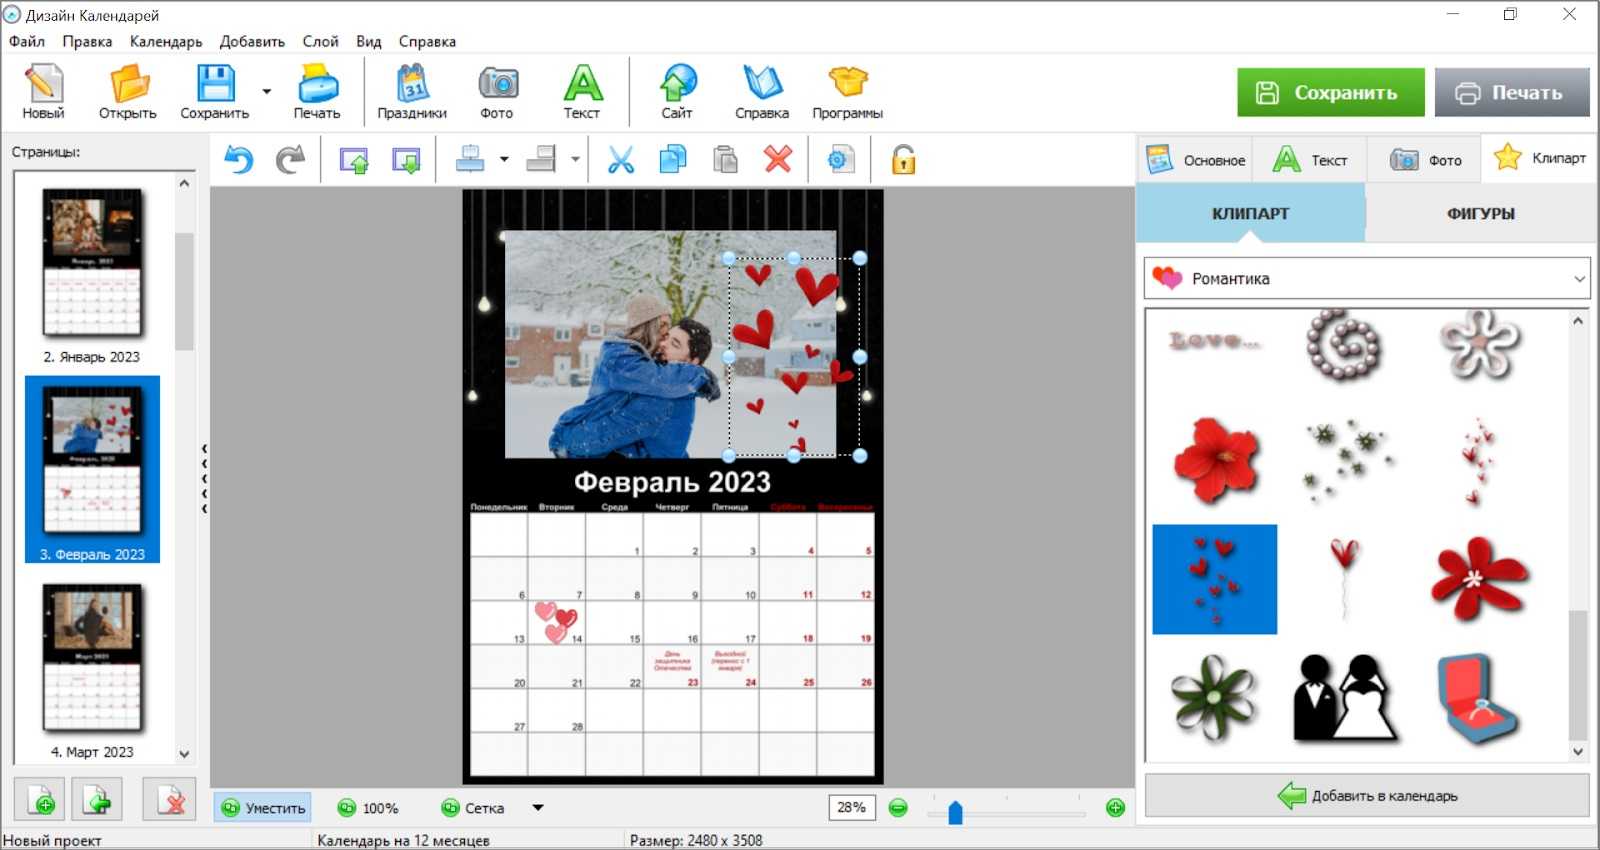Select the Март 2023 page thumbnail

pos(93,660)
